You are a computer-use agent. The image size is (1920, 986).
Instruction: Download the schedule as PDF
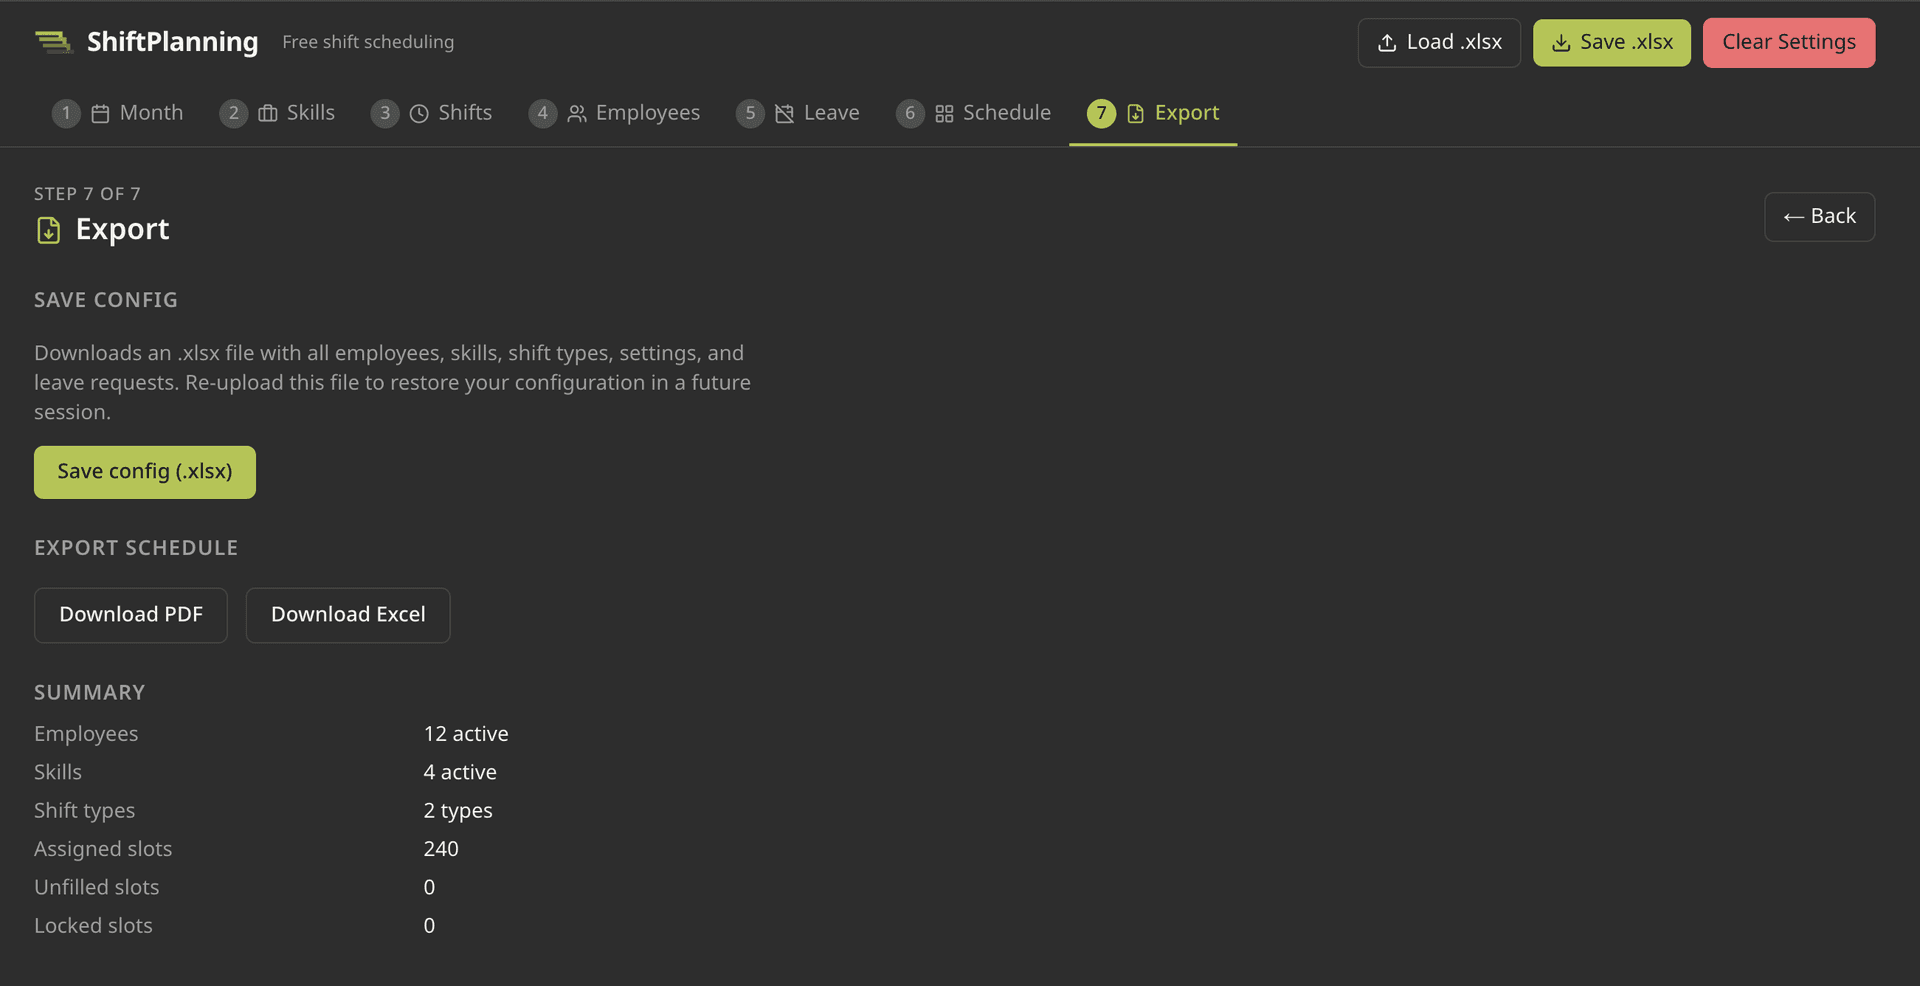(131, 615)
